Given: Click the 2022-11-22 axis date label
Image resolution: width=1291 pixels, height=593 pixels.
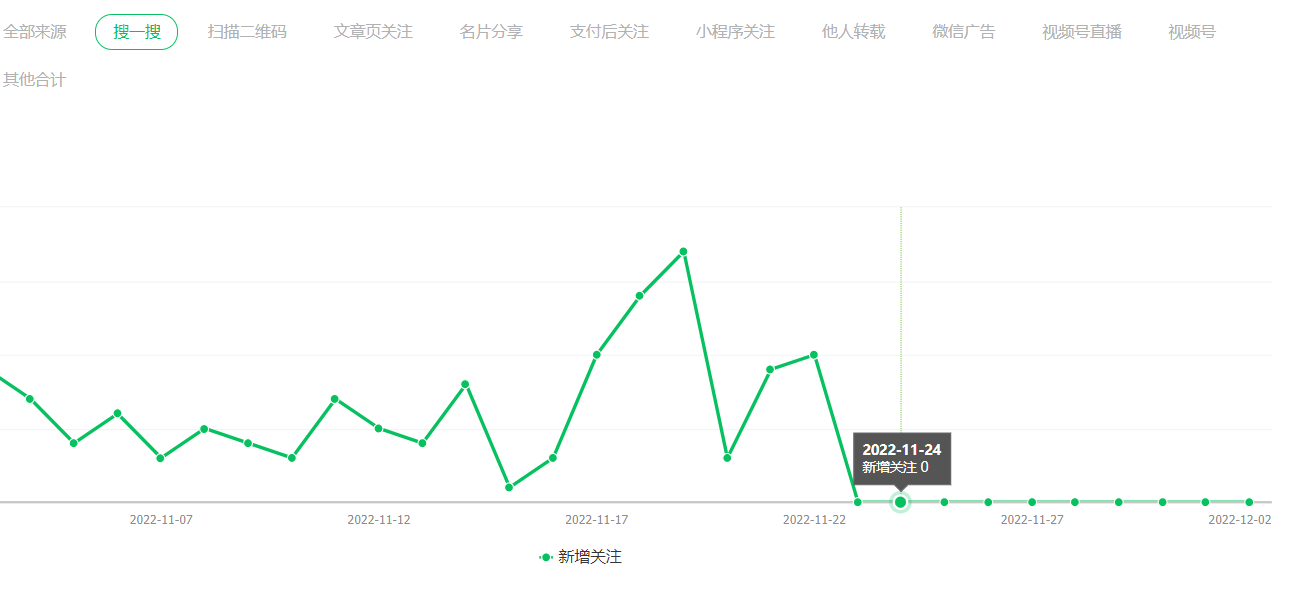Looking at the screenshot, I should 814,520.
